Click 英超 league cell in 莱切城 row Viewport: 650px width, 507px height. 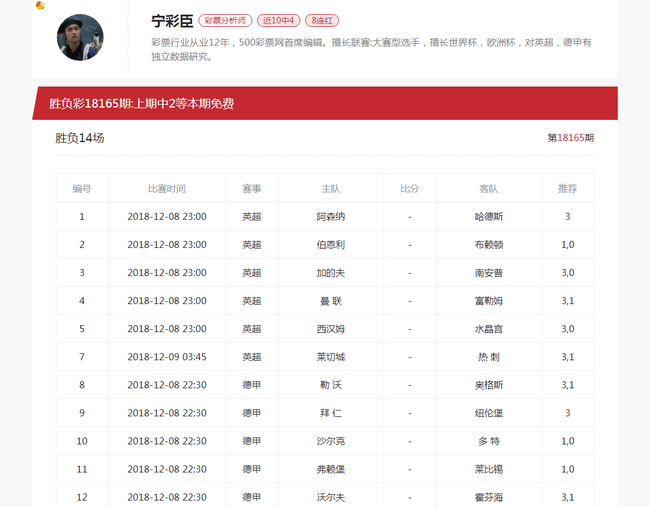point(252,357)
